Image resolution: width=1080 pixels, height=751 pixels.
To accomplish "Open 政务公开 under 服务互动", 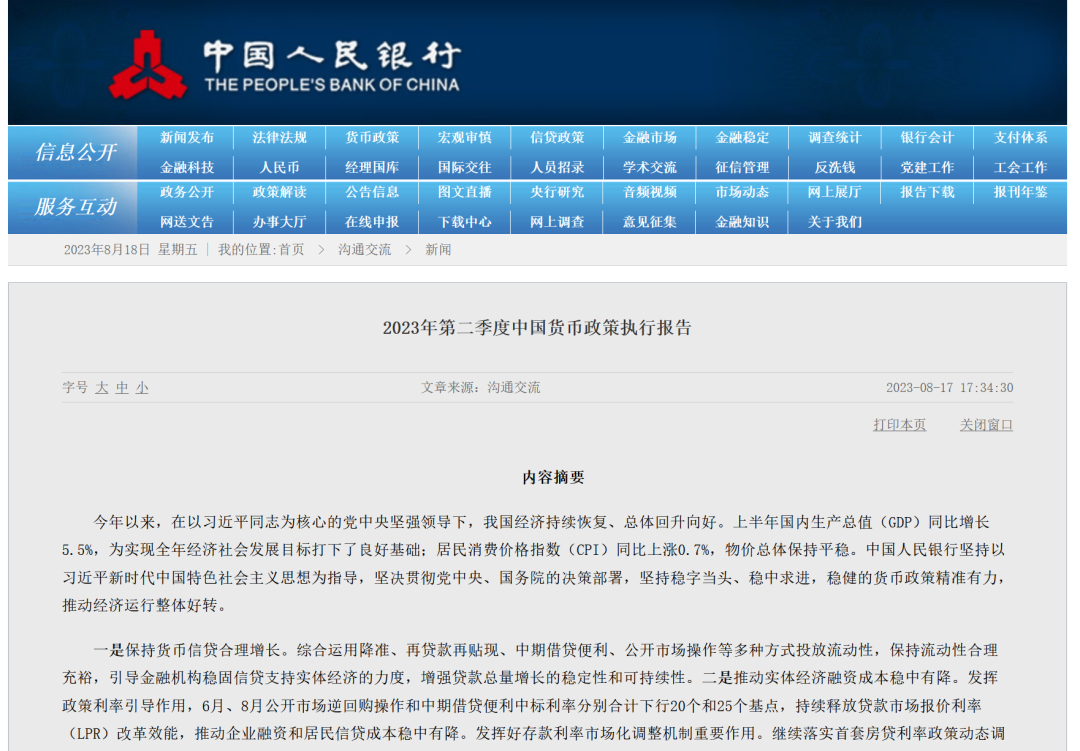I will [187, 192].
